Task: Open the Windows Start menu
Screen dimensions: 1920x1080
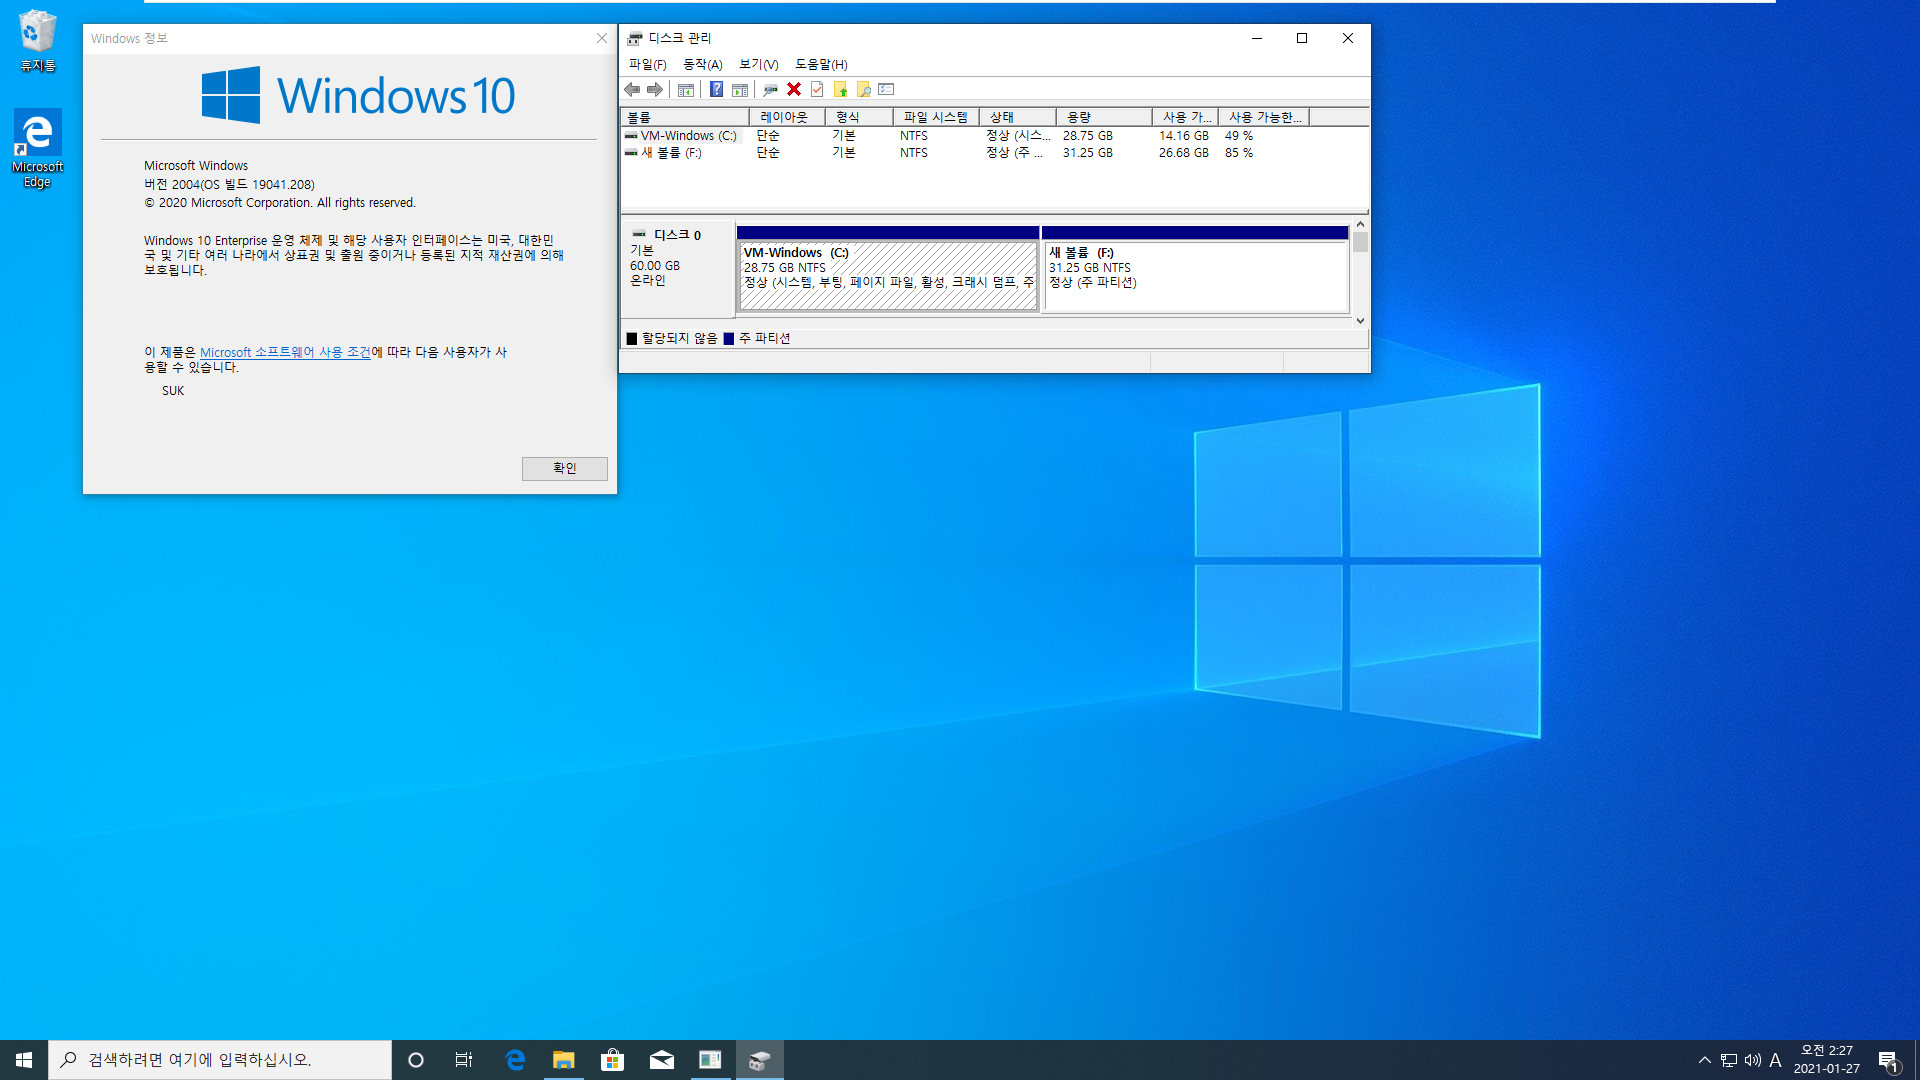Action: 24,1060
